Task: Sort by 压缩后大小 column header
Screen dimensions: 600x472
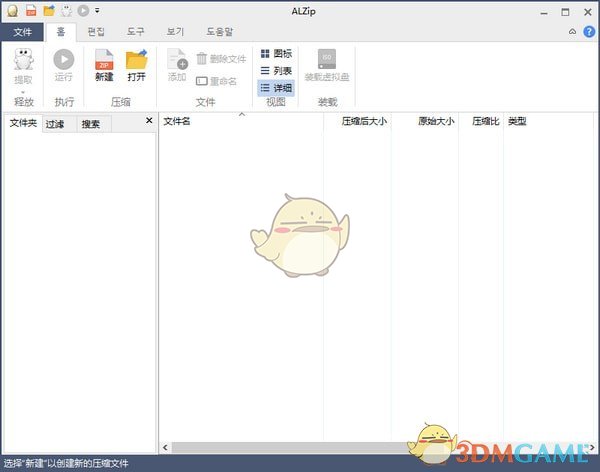Action: point(357,121)
